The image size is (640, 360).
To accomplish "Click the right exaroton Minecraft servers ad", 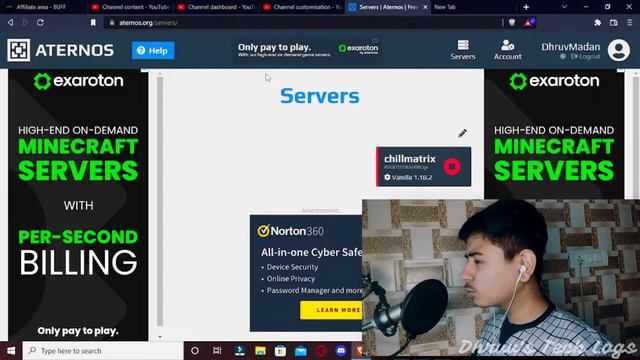I will pyautogui.click(x=554, y=134).
